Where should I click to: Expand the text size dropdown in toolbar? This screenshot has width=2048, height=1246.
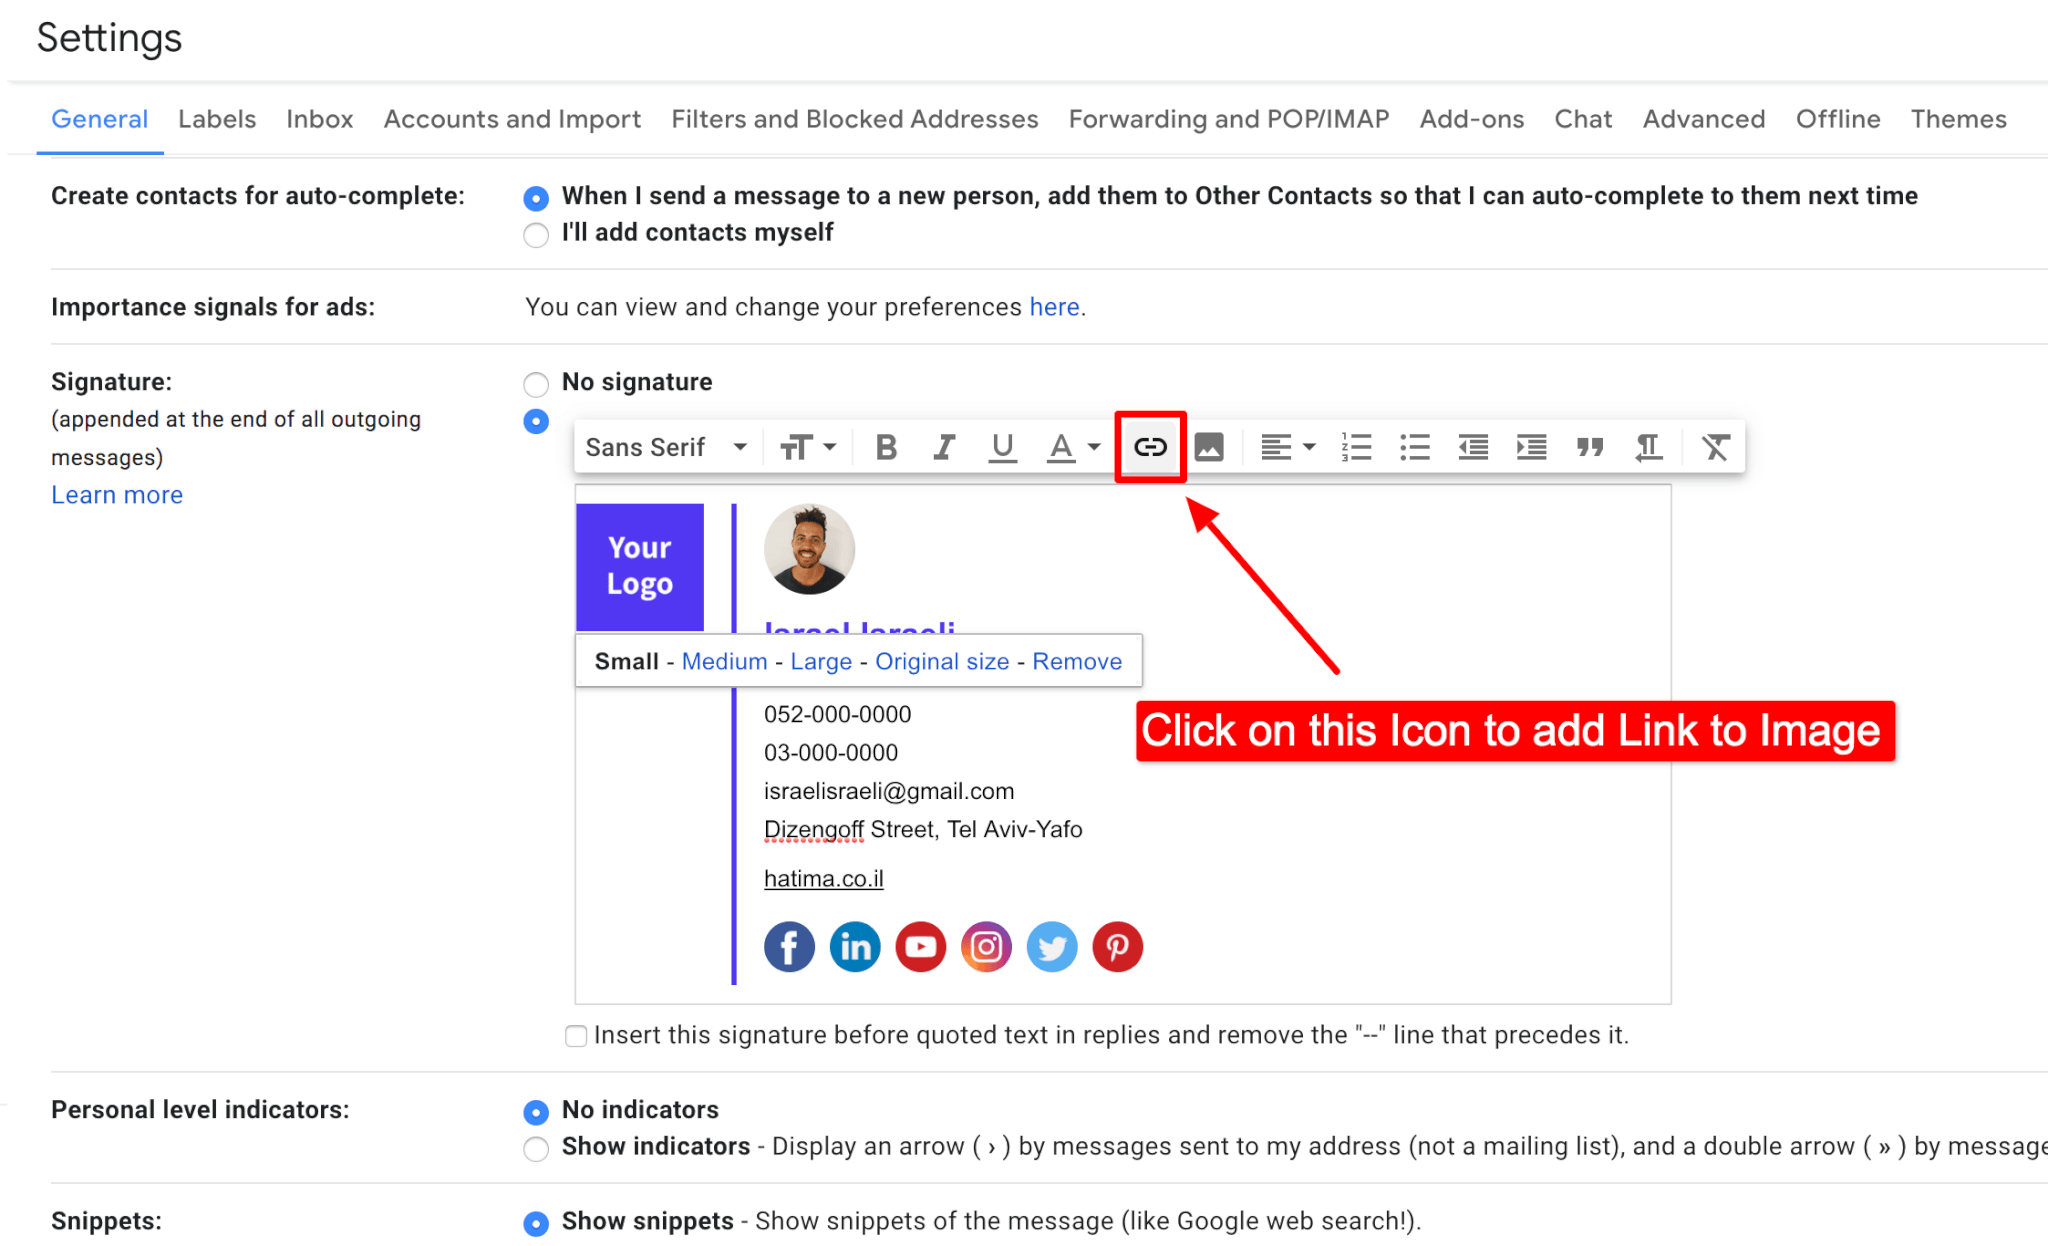pyautogui.click(x=809, y=446)
